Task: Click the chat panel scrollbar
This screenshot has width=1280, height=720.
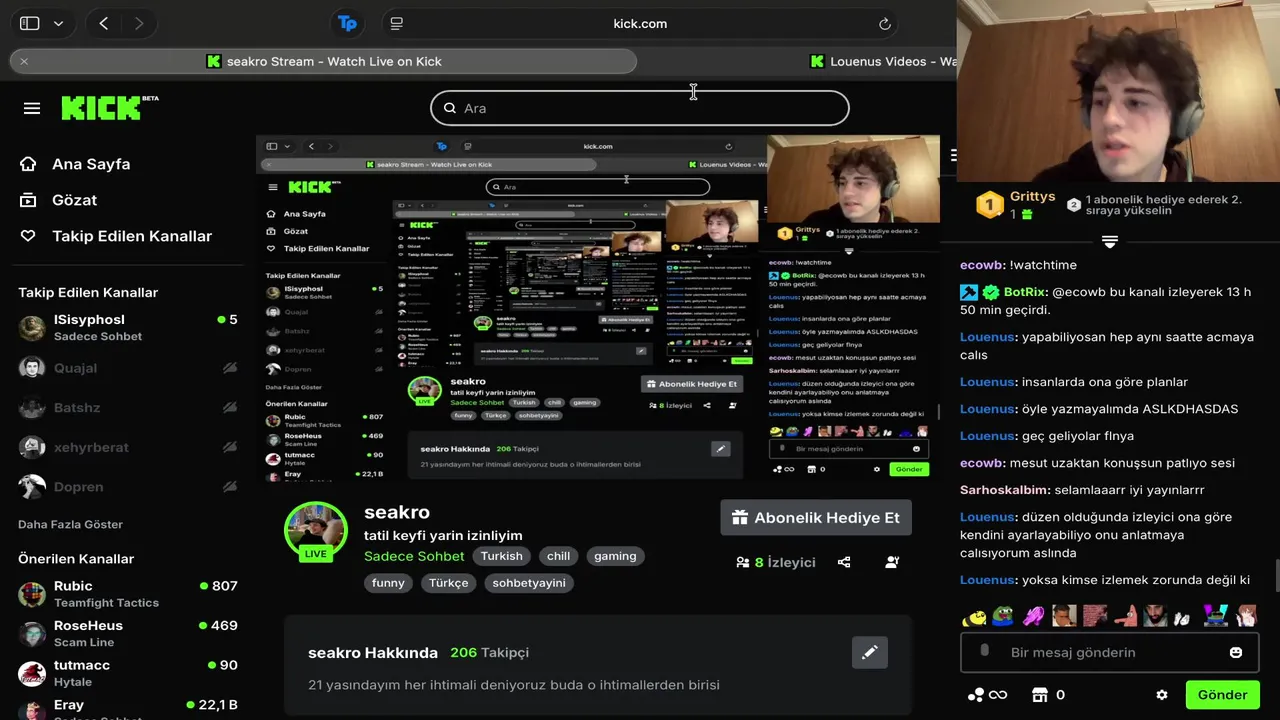Action: 1276,576
